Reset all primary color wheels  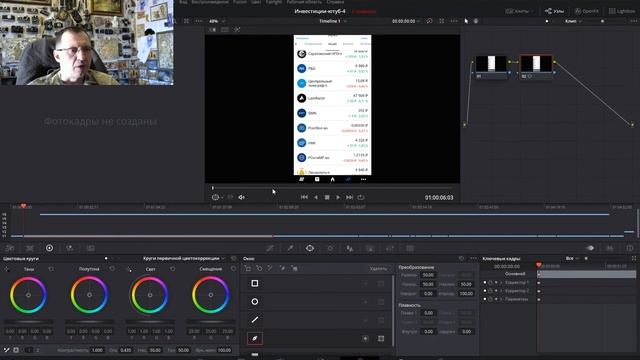[233, 258]
